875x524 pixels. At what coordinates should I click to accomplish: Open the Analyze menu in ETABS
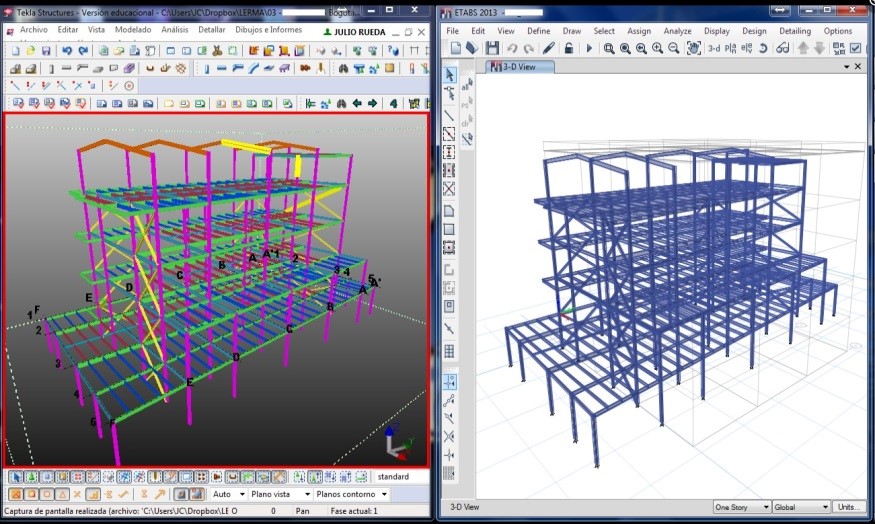[677, 31]
